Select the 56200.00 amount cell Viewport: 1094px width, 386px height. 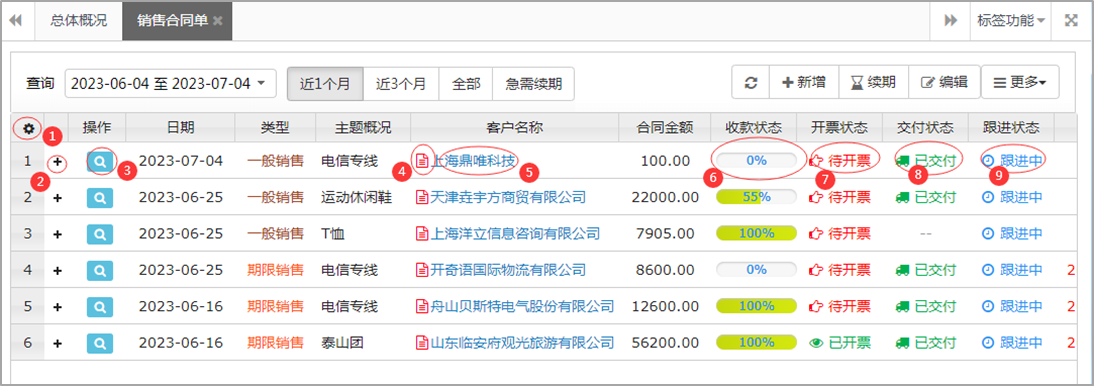665,343
